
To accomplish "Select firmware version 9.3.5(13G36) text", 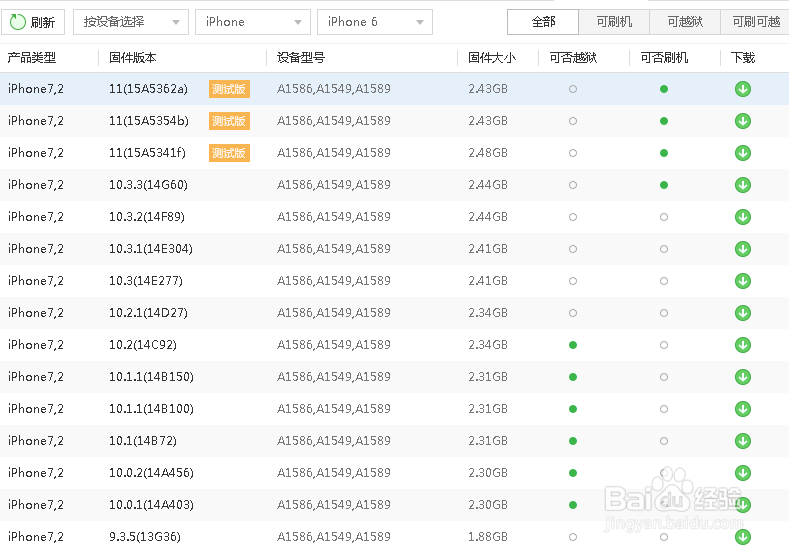I will pyautogui.click(x=144, y=537).
